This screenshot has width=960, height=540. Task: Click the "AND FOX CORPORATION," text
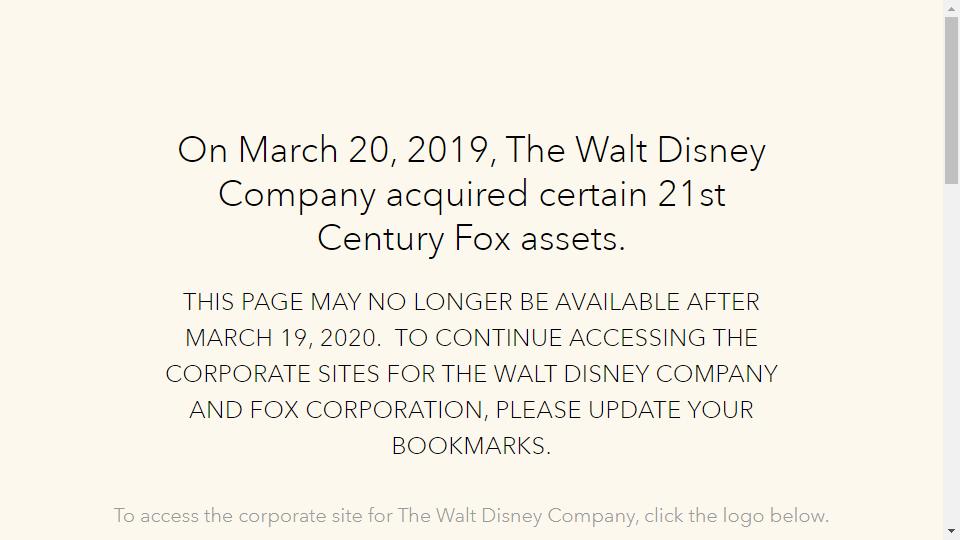(x=338, y=410)
